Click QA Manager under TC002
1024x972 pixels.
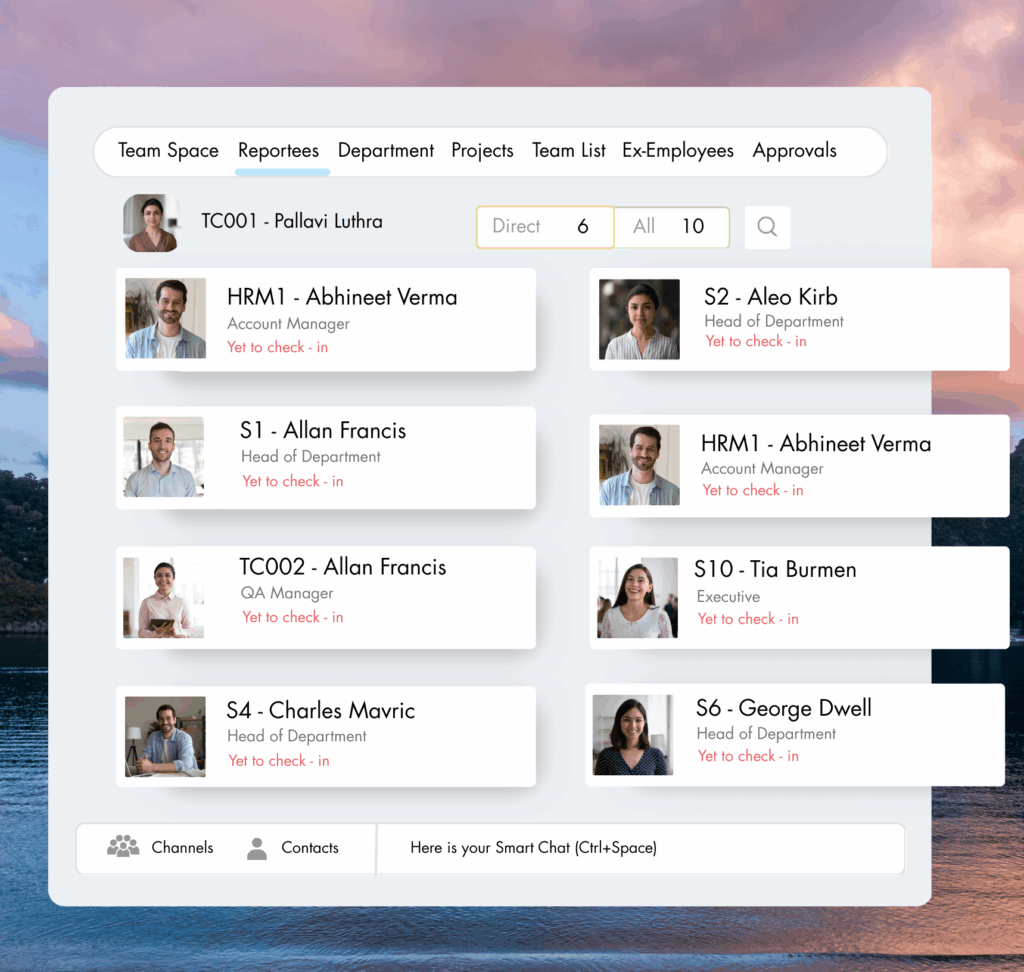287,593
